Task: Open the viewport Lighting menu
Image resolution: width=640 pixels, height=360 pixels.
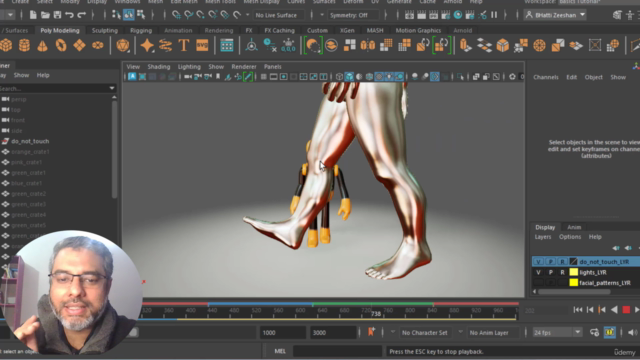Action: tap(189, 67)
